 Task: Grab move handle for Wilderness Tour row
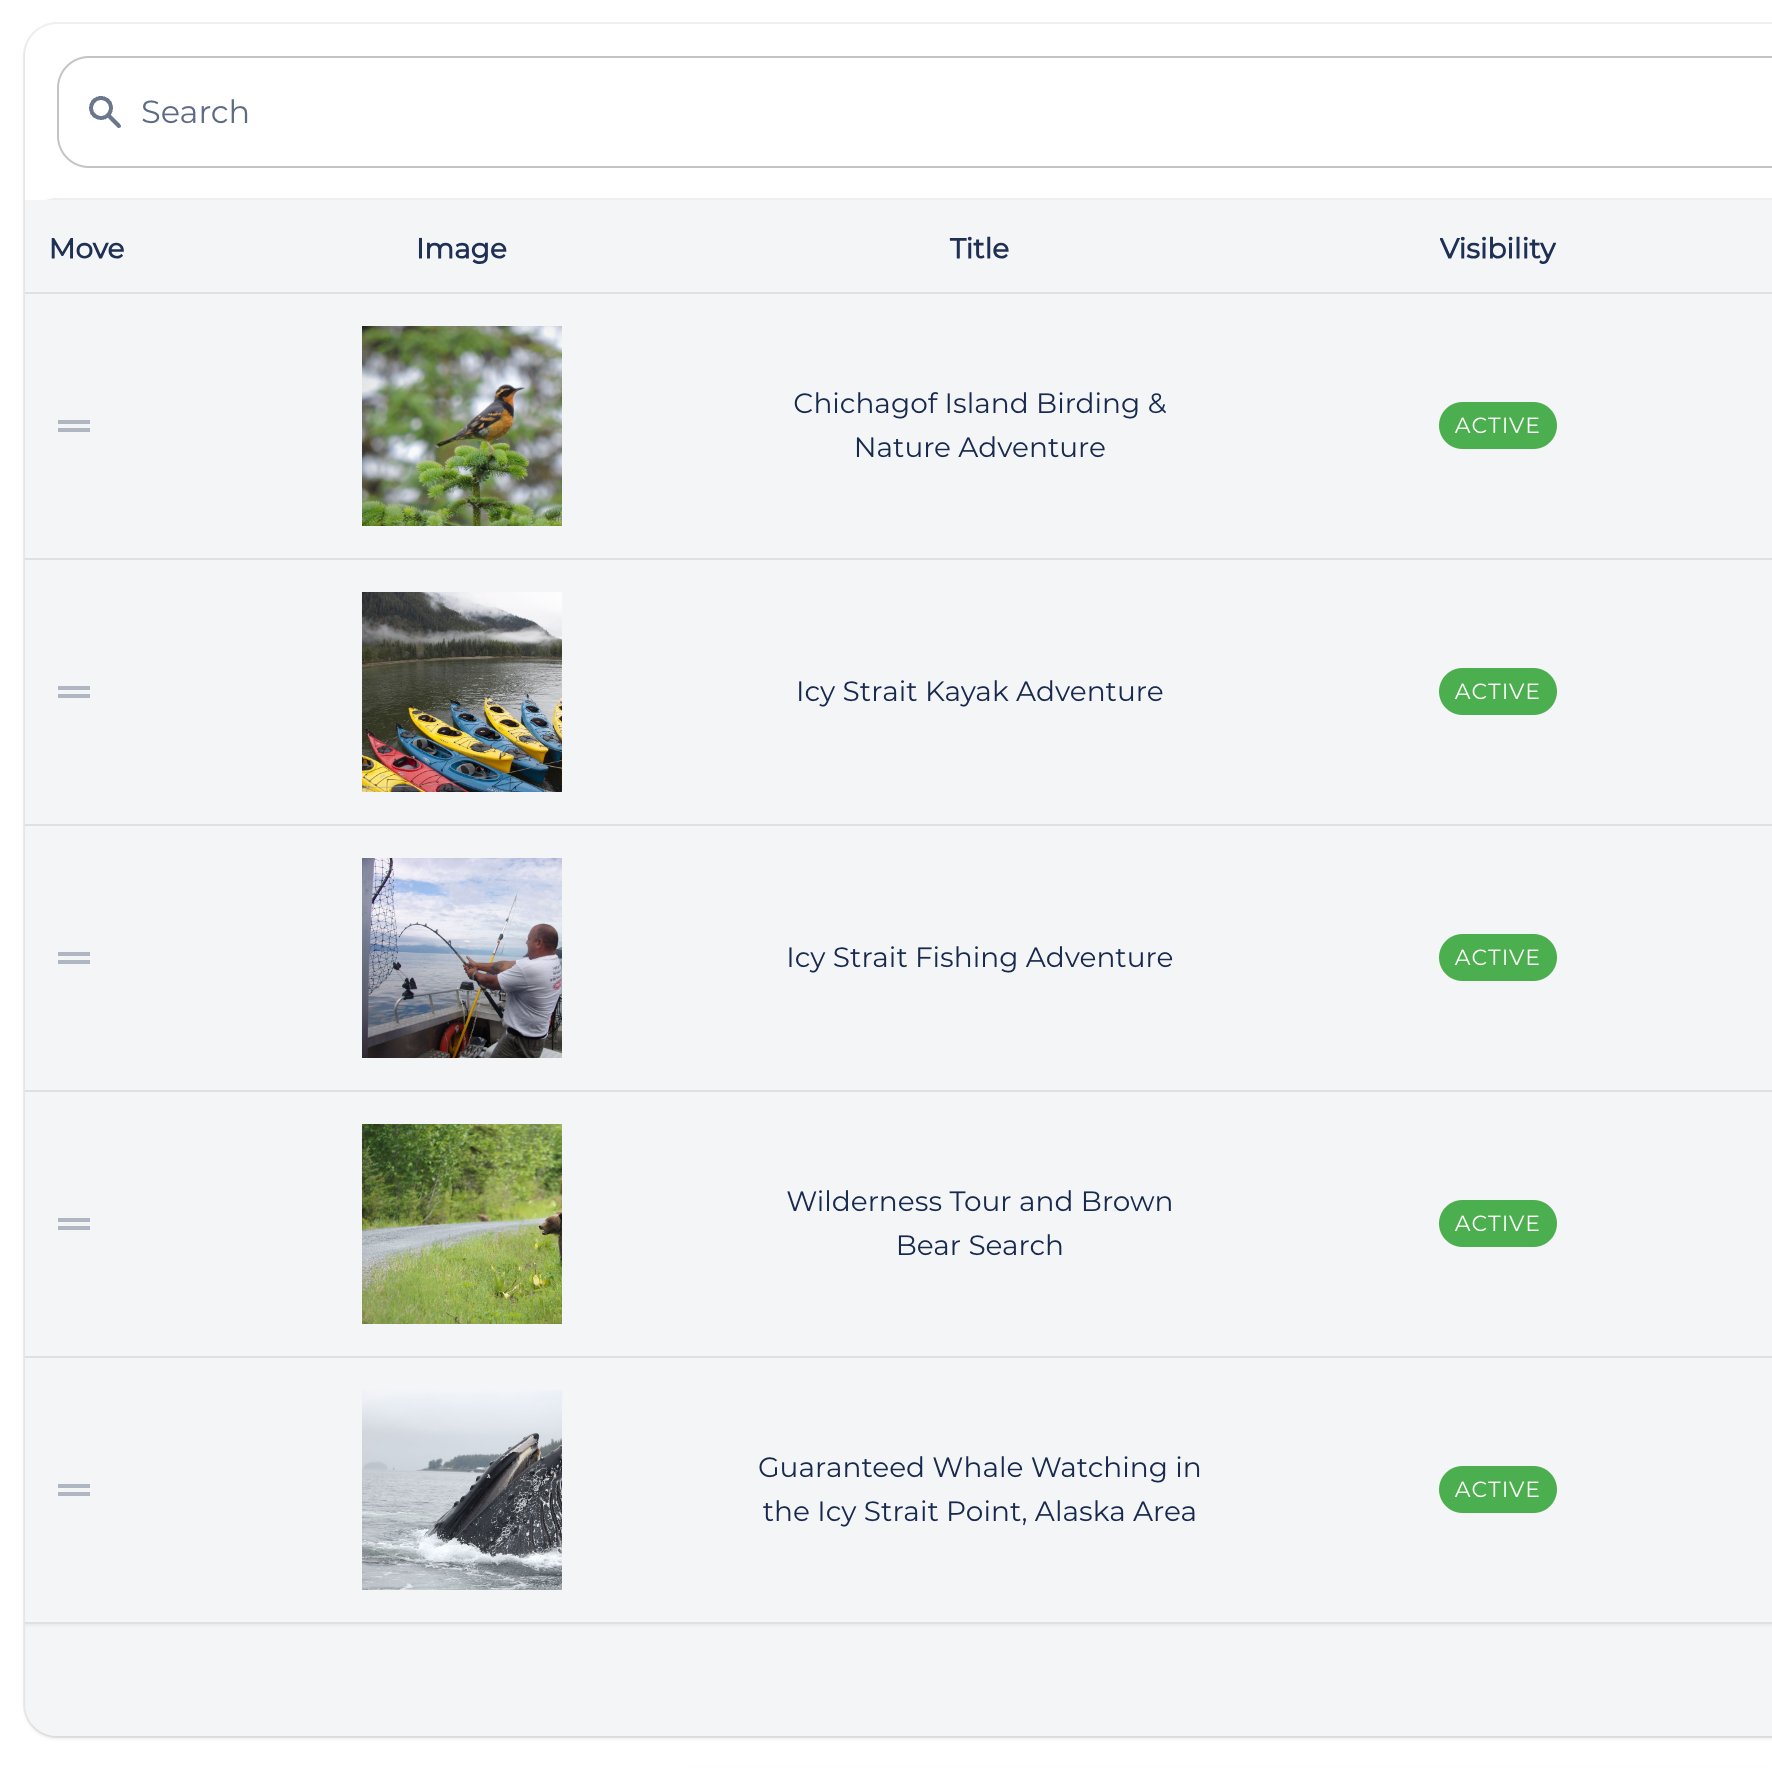74,1224
